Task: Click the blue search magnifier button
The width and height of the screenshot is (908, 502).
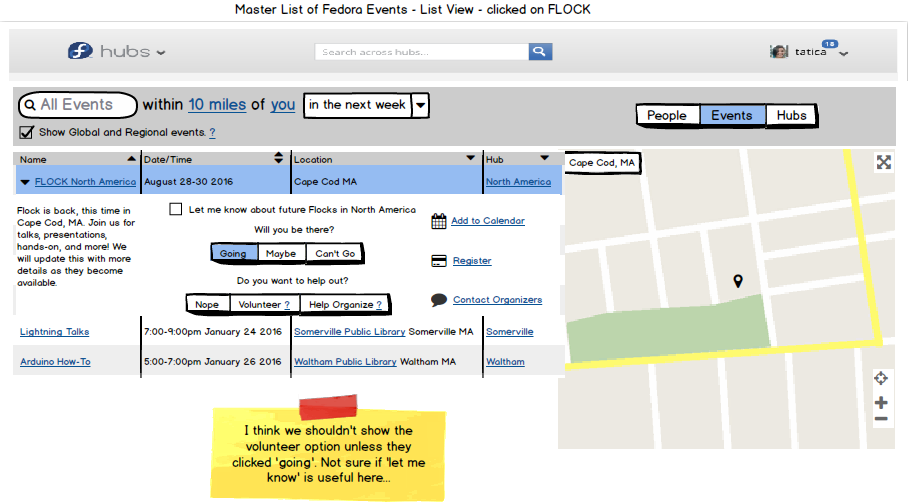Action: pyautogui.click(x=540, y=52)
